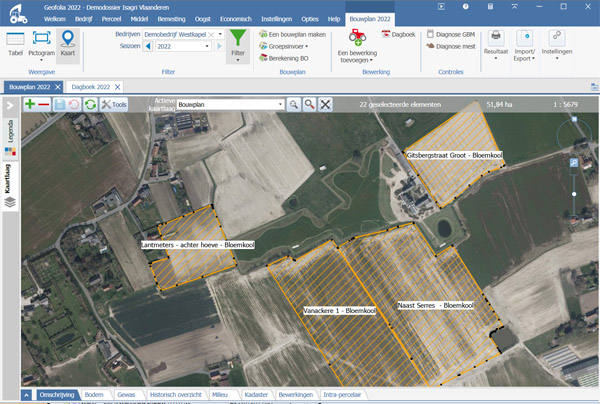600x404 pixels.
Task: Switch to Tabel view
Action: [15, 44]
